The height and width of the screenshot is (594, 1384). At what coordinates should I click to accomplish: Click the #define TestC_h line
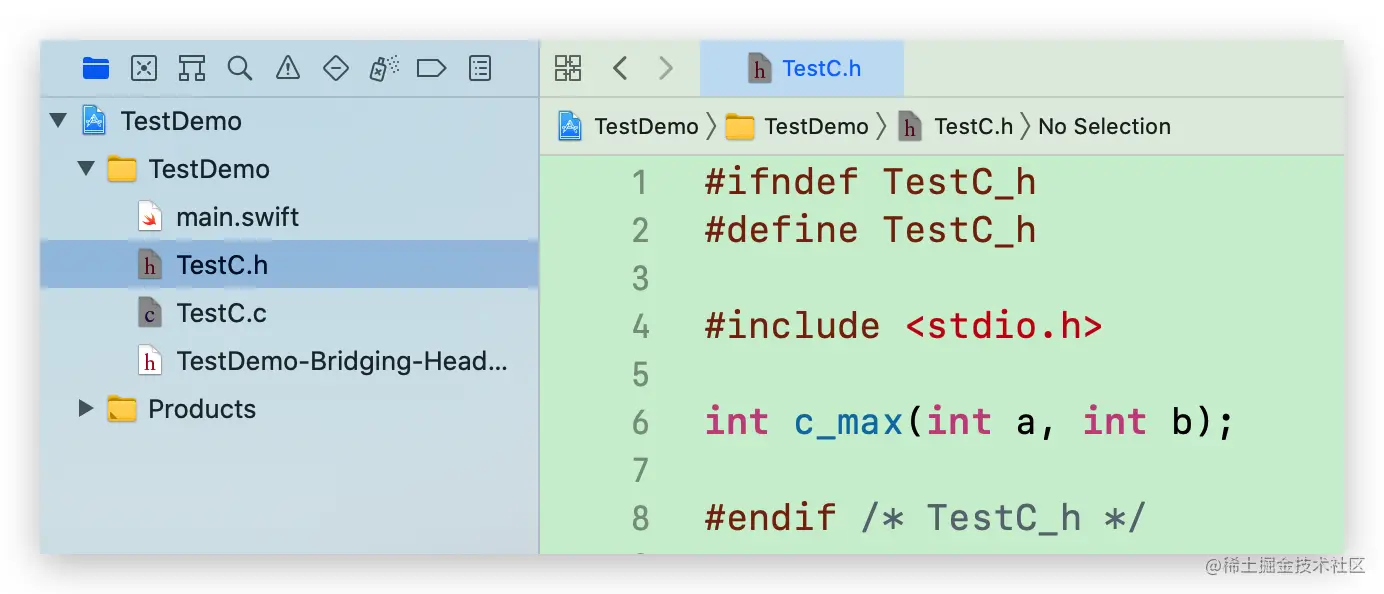tap(870, 231)
